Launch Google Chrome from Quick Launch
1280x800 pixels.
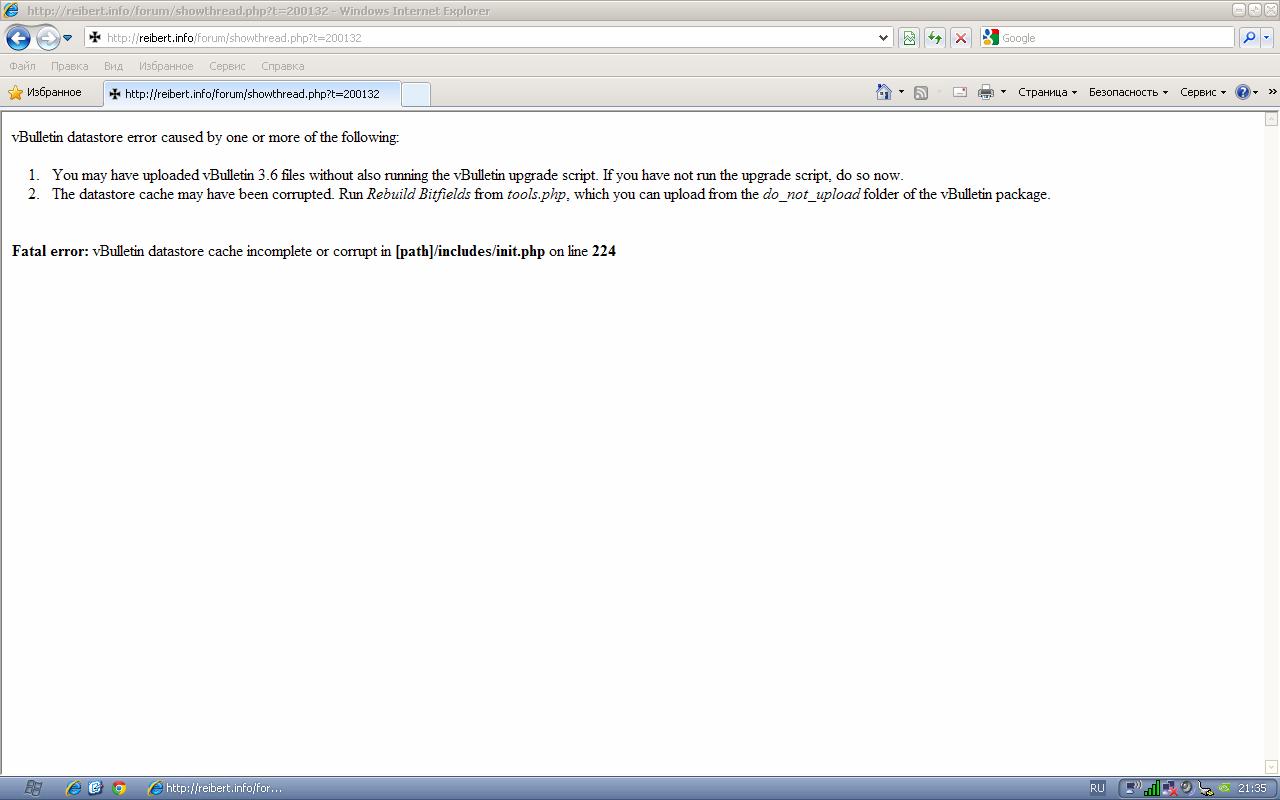pos(119,788)
